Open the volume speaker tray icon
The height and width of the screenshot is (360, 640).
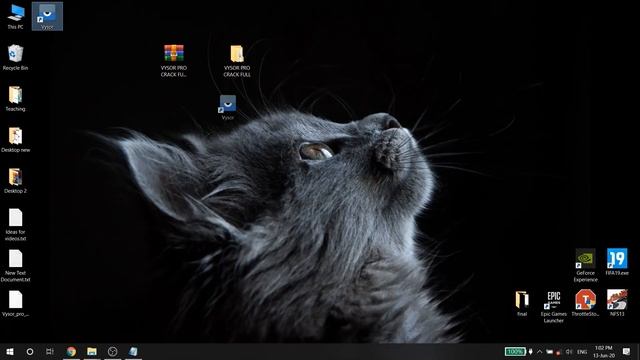(569, 351)
